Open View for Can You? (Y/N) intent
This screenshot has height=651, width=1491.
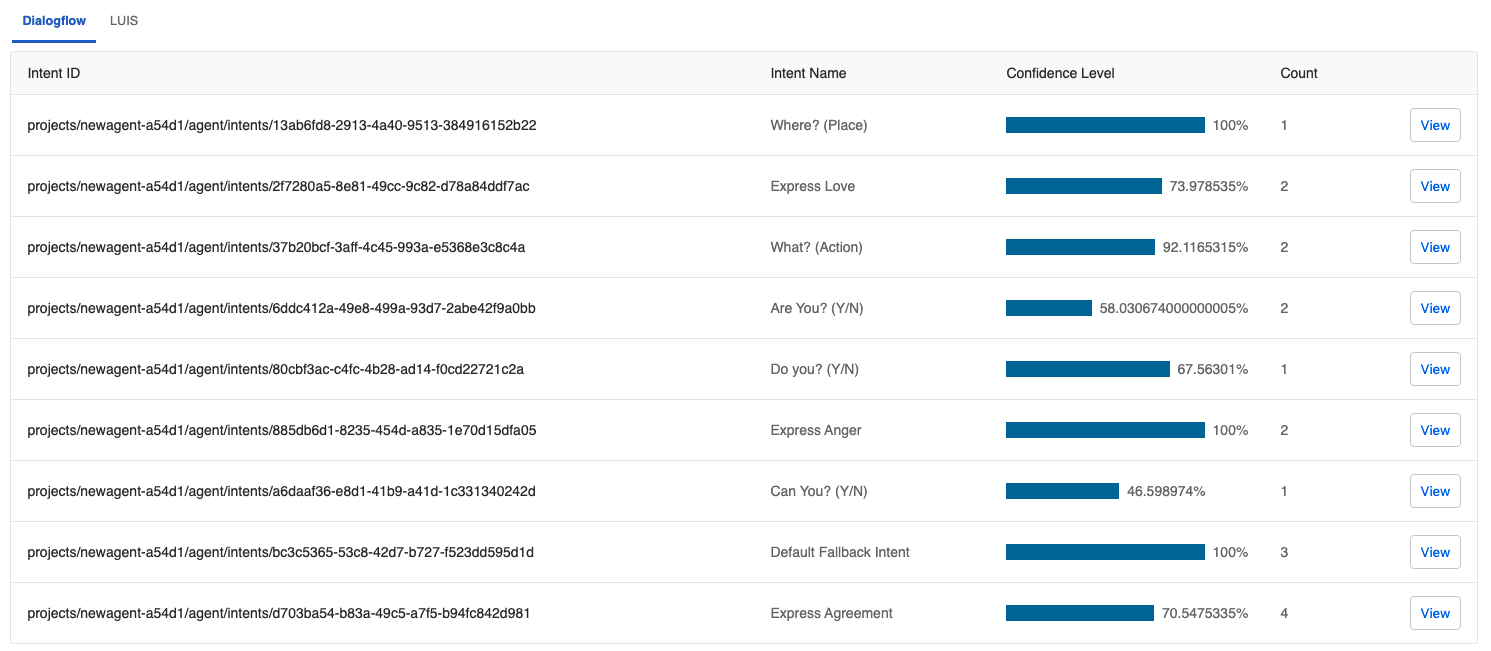(x=1435, y=491)
